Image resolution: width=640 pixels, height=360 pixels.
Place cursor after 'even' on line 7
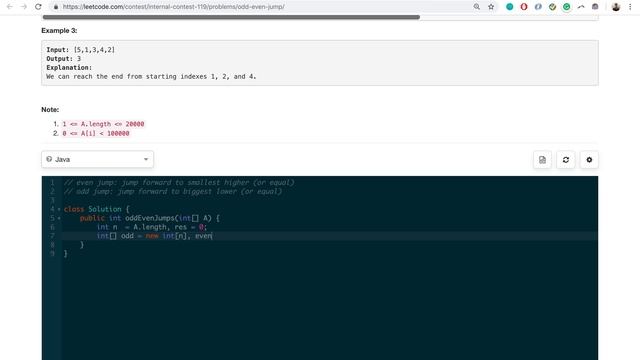coord(212,236)
